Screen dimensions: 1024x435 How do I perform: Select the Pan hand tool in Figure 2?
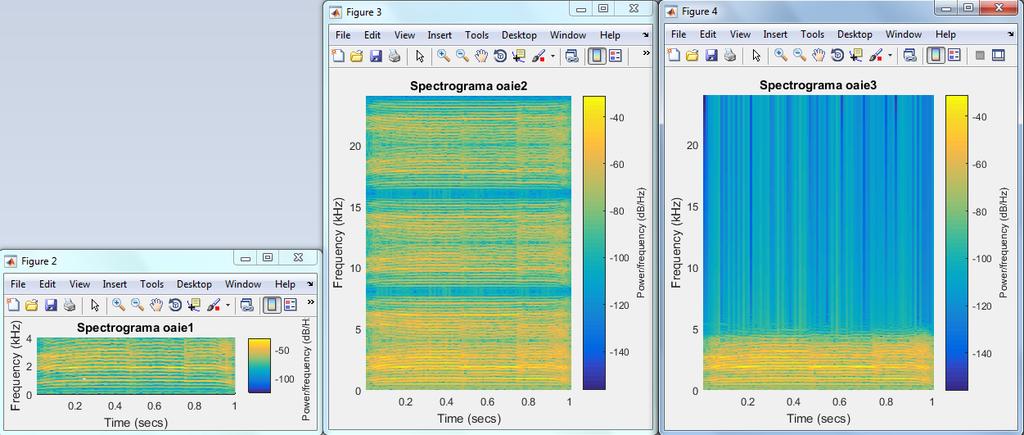click(155, 305)
